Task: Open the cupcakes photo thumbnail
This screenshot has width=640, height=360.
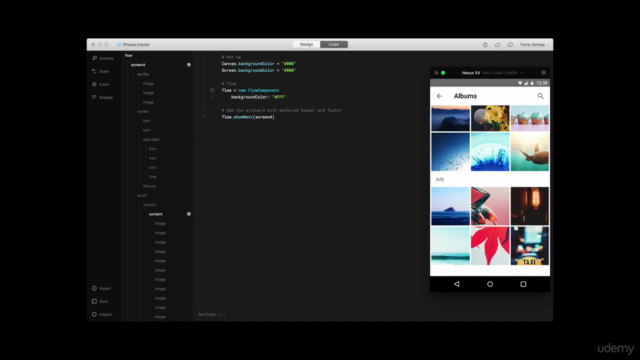Action: click(530, 118)
